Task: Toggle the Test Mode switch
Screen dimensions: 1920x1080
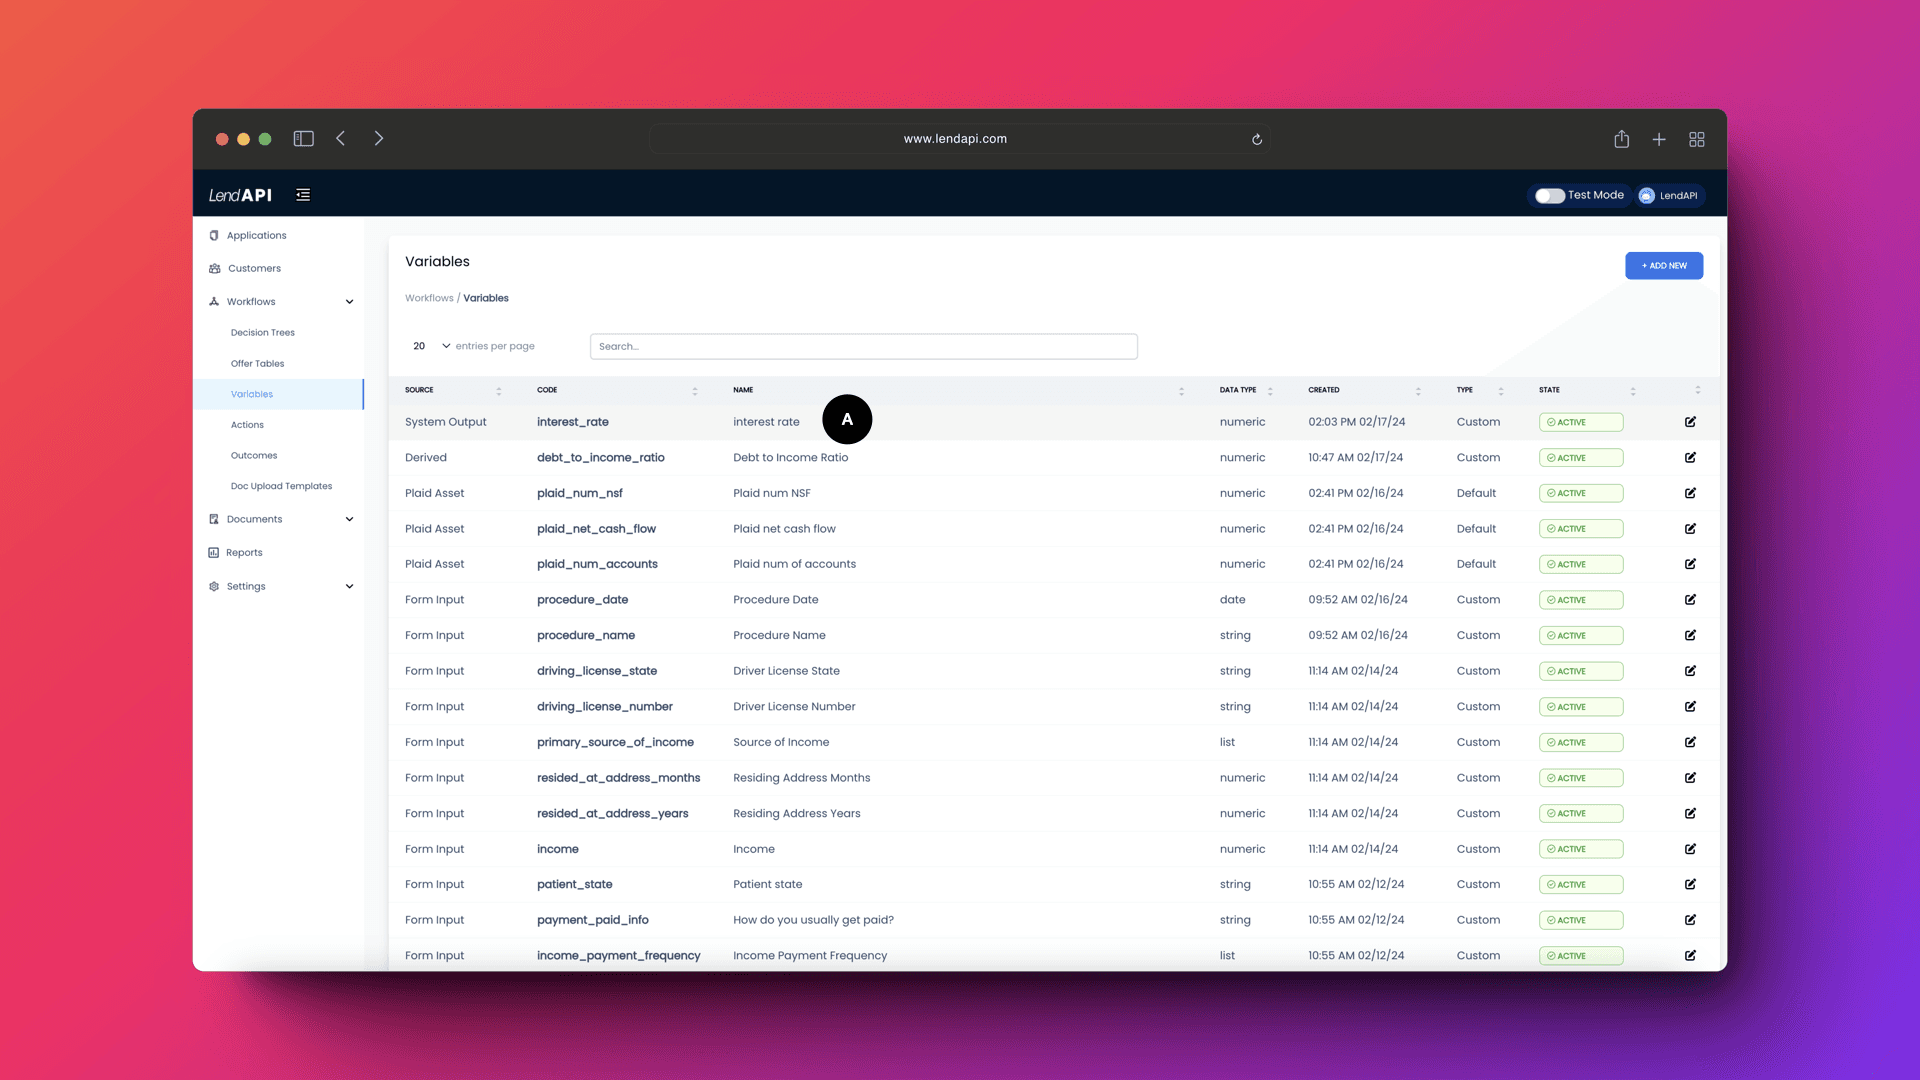Action: (1549, 196)
